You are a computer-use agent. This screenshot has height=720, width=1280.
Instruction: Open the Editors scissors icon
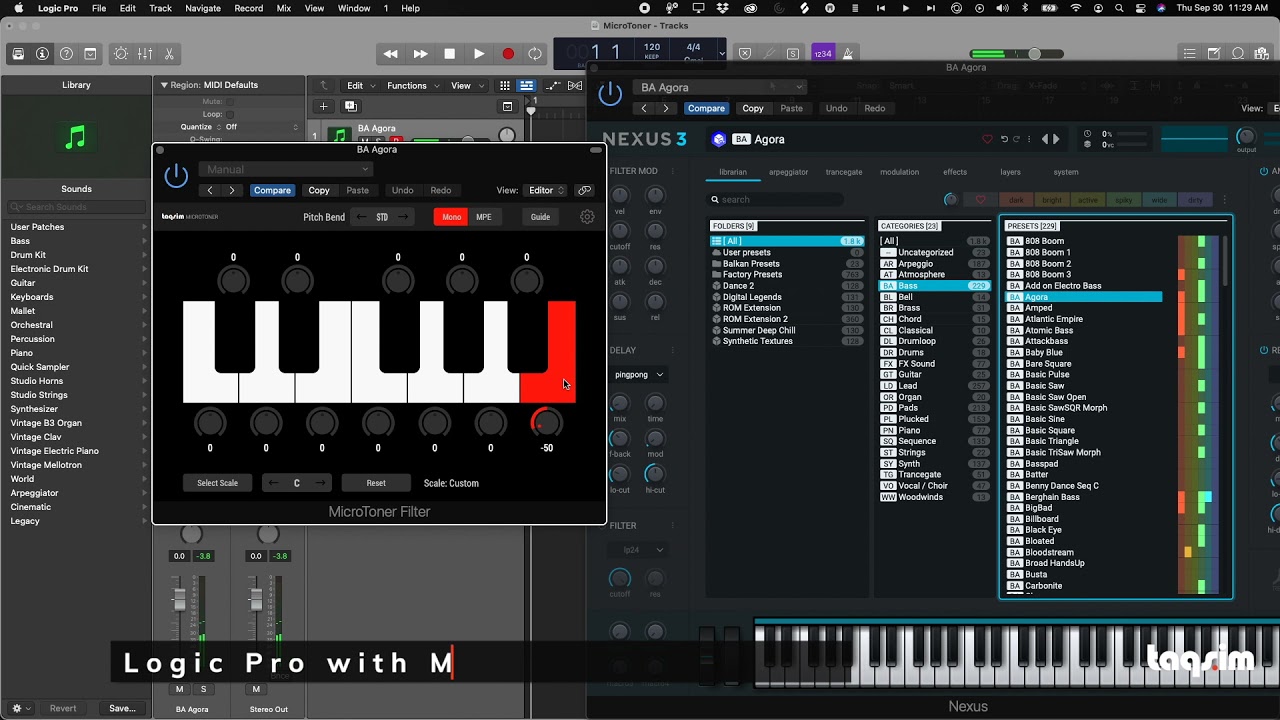tap(169, 54)
